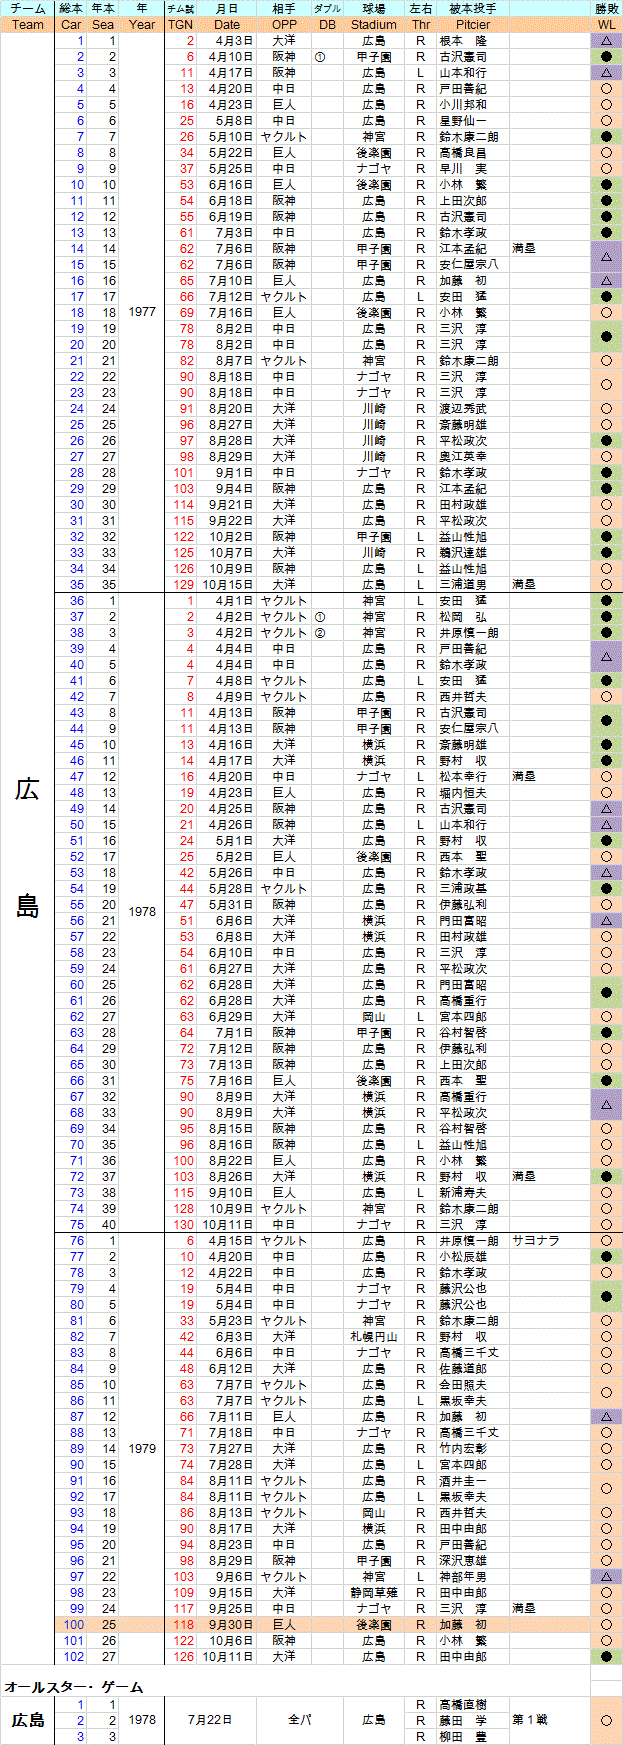Click pitcher name '星野仙一'

(463, 121)
